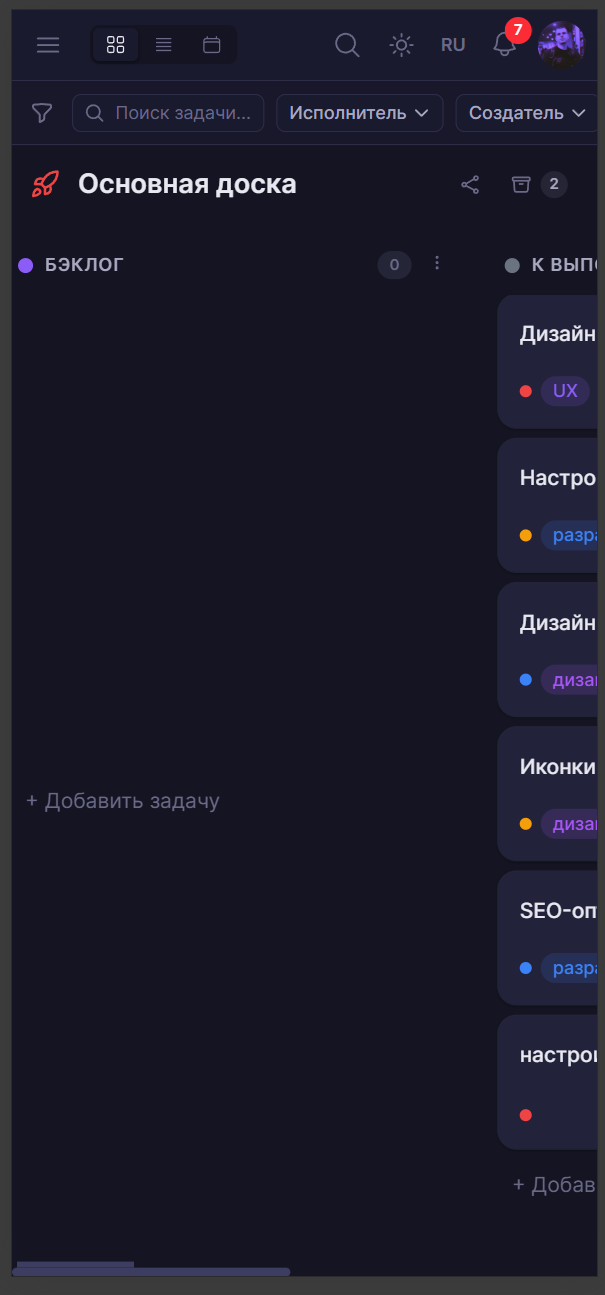Click the horizontal scrollbar at bottom
This screenshot has width=605, height=1295.
coord(150,1272)
